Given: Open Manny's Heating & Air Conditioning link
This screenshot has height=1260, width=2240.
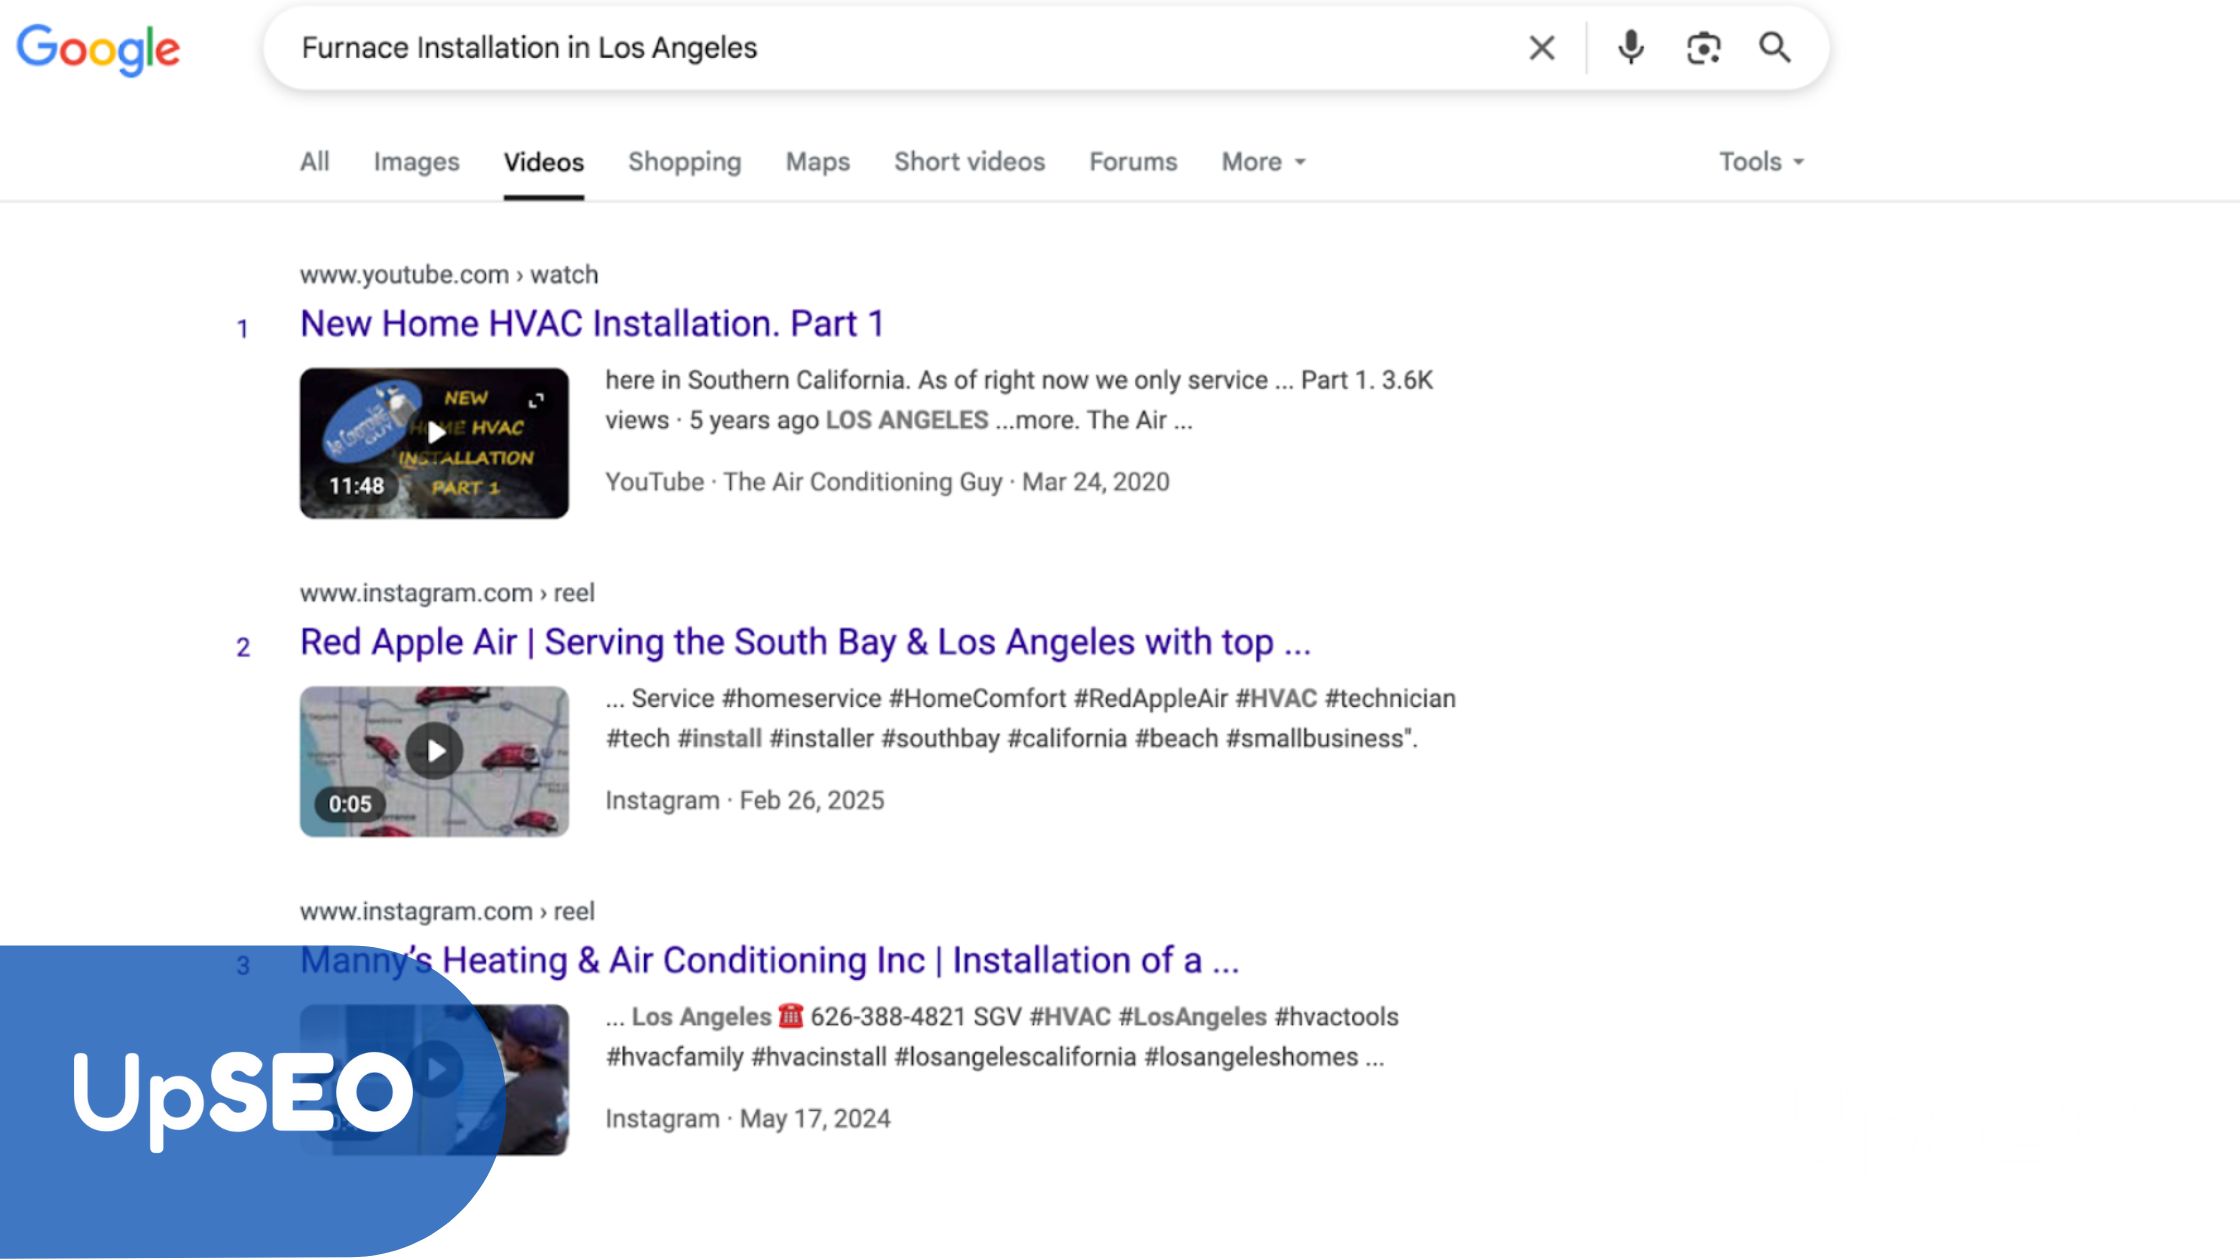Looking at the screenshot, I should coord(770,960).
